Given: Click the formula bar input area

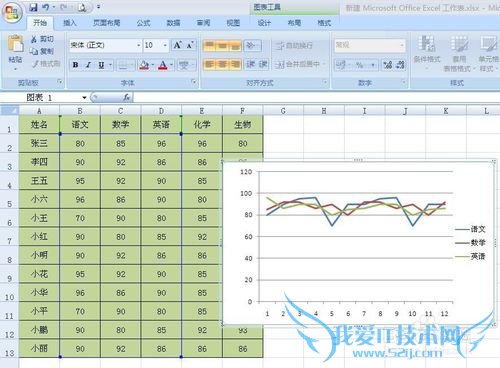Looking at the screenshot, I should (x=317, y=97).
